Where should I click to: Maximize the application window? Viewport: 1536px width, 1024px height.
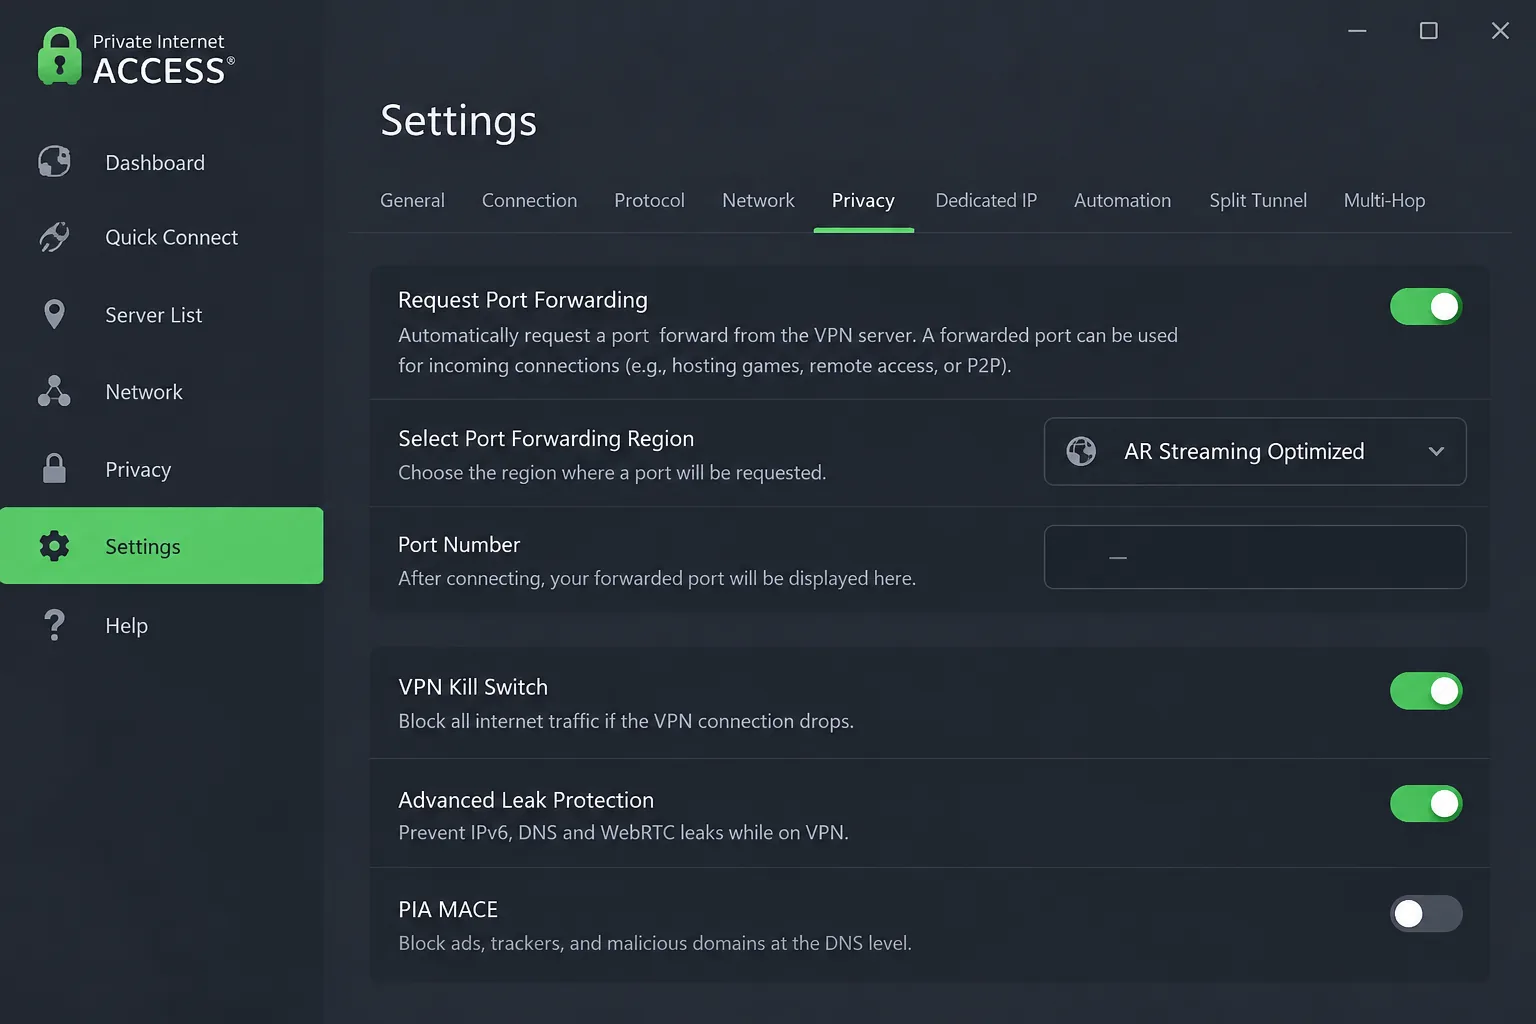[x=1429, y=31]
